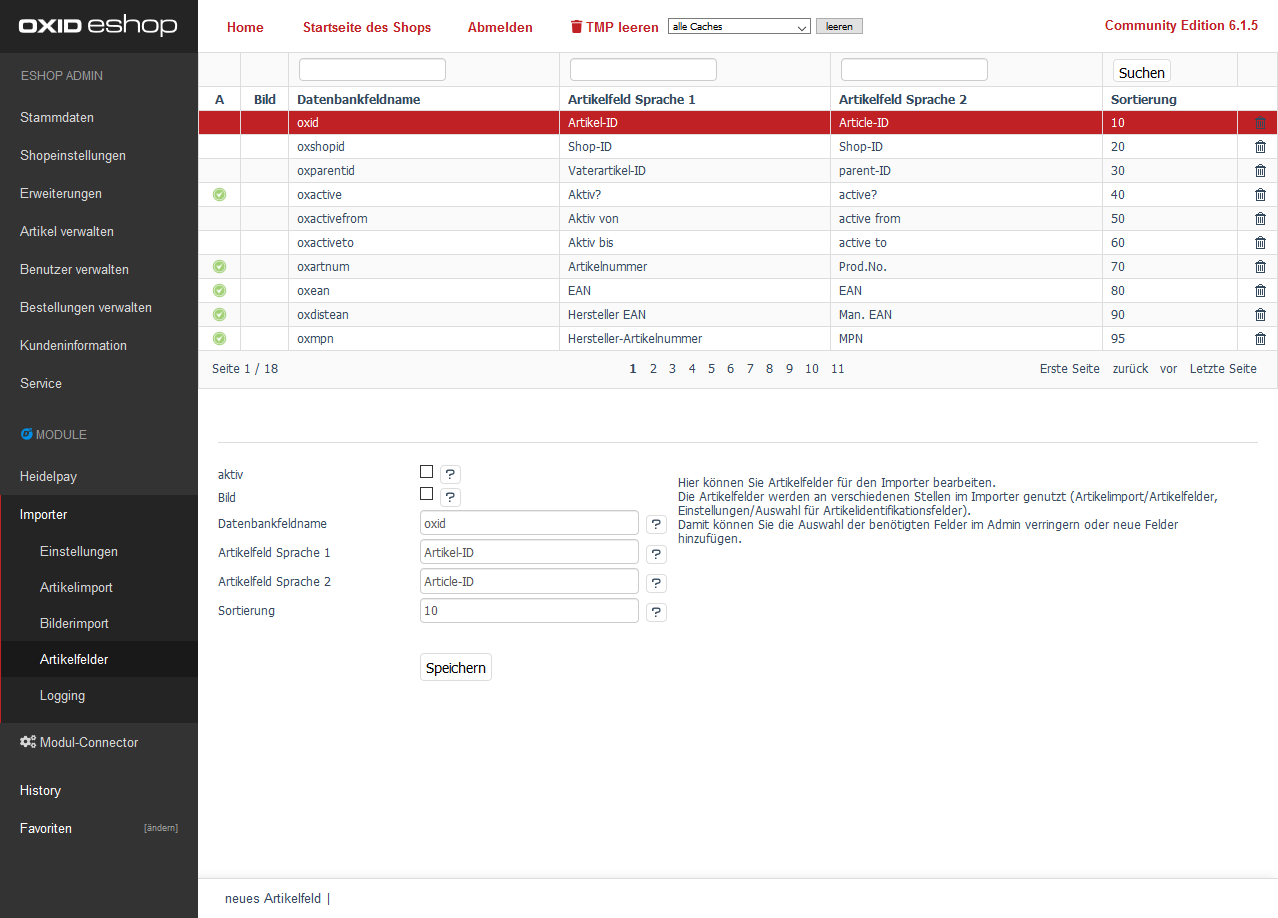Open help icon next to Datenbankfeldname field

click(x=656, y=524)
